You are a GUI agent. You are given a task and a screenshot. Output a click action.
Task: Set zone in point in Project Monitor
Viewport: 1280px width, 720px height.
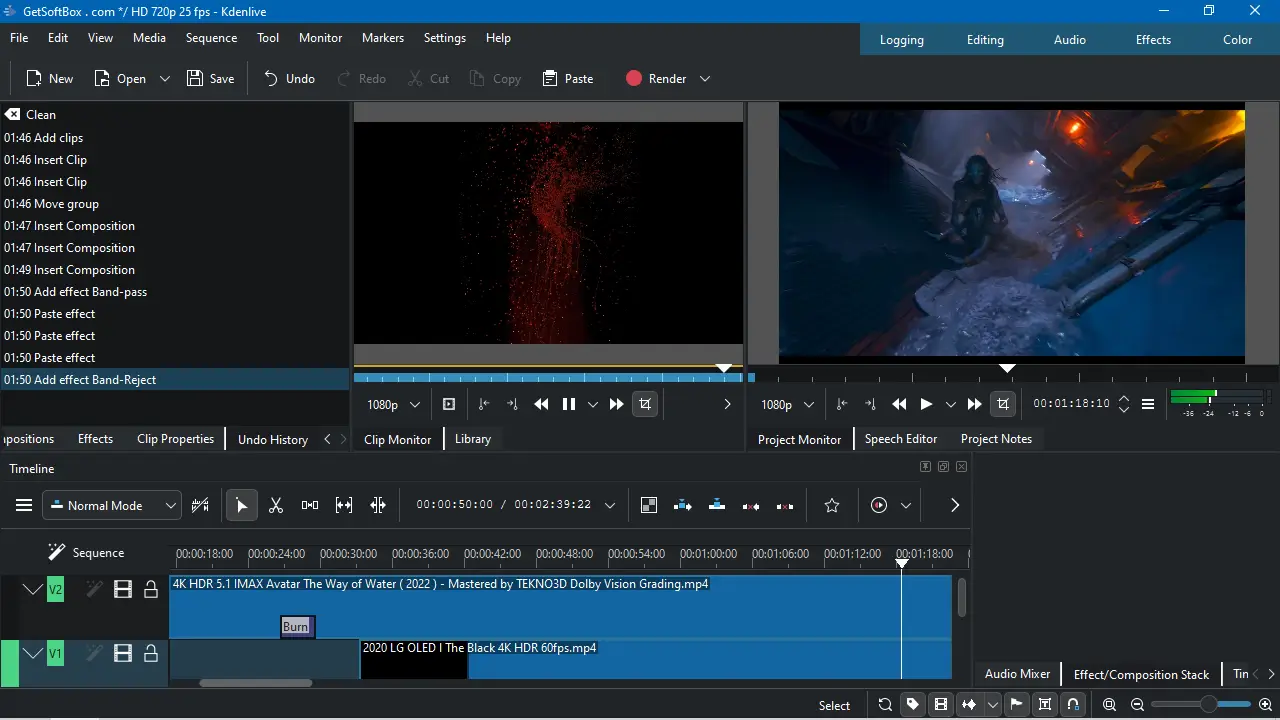tap(842, 404)
